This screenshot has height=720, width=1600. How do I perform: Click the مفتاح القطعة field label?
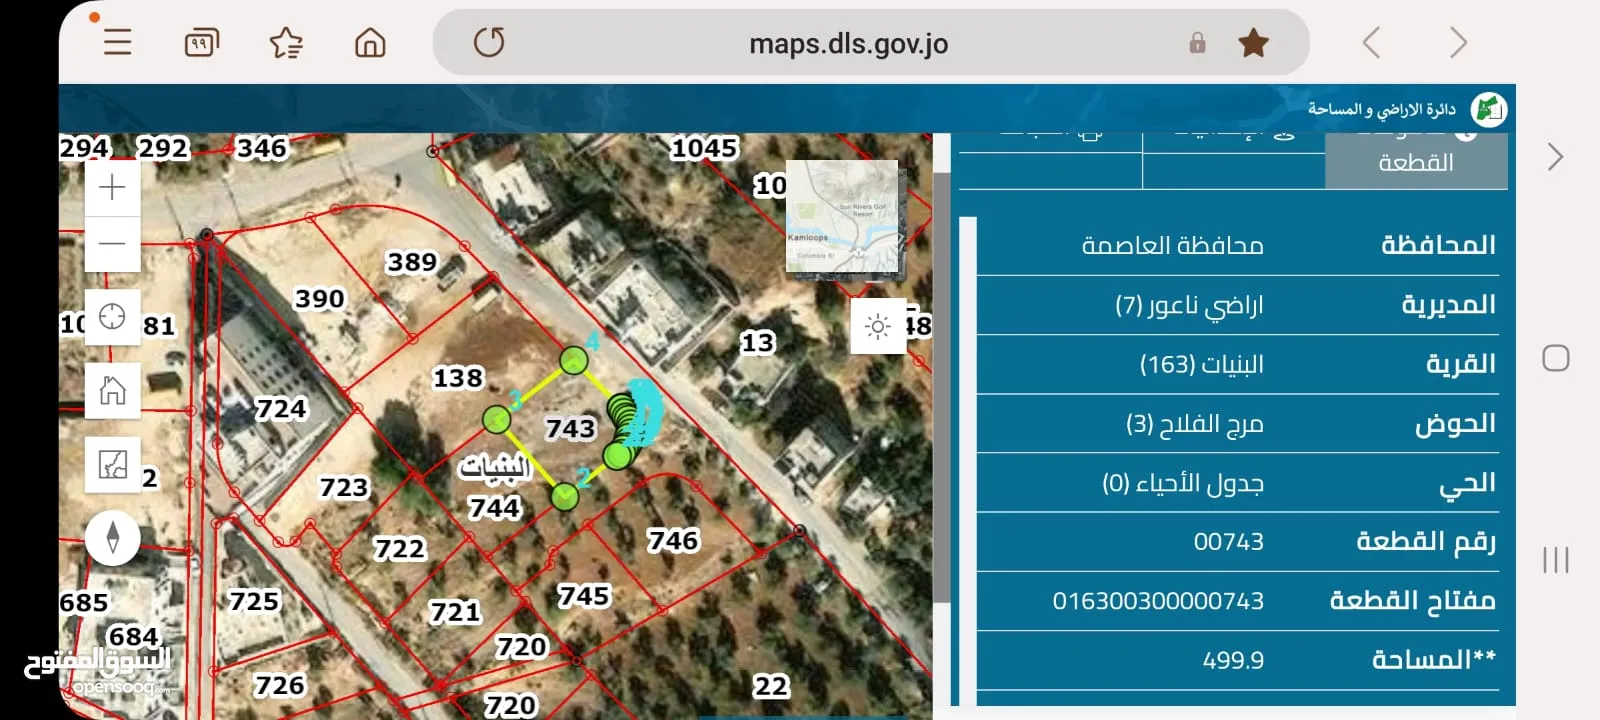(x=1412, y=601)
